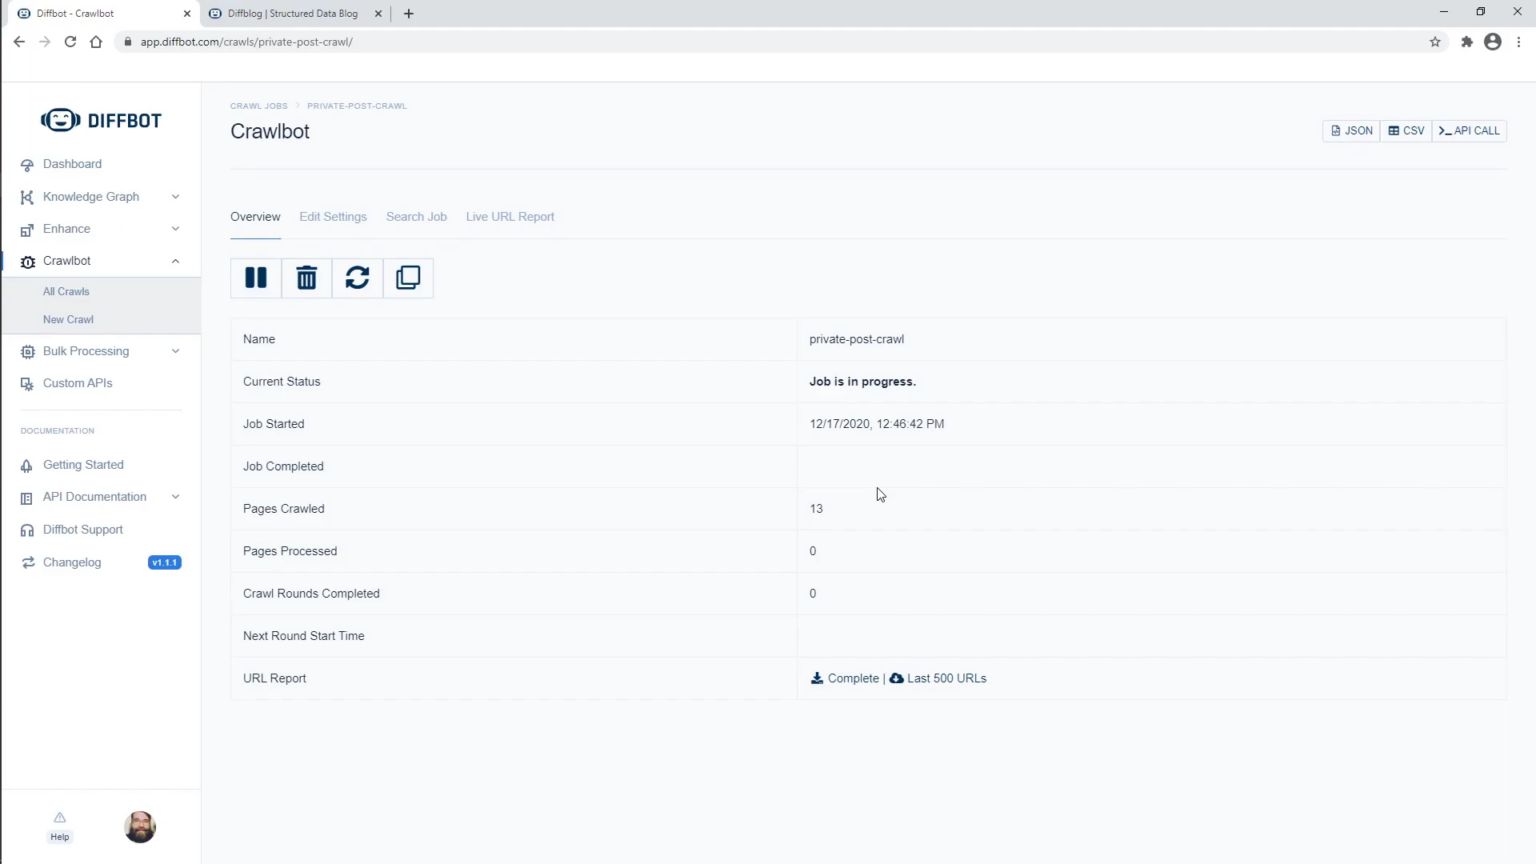The image size is (1536, 864).
Task: Download the Complete URL report
Action: click(x=845, y=678)
